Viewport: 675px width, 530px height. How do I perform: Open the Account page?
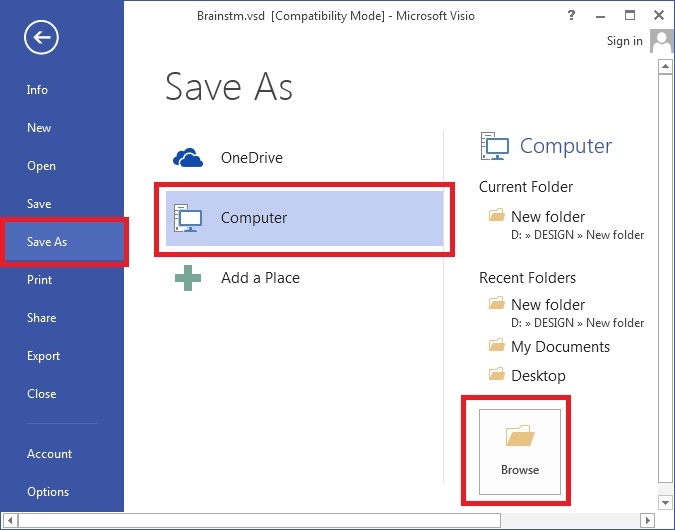click(49, 453)
